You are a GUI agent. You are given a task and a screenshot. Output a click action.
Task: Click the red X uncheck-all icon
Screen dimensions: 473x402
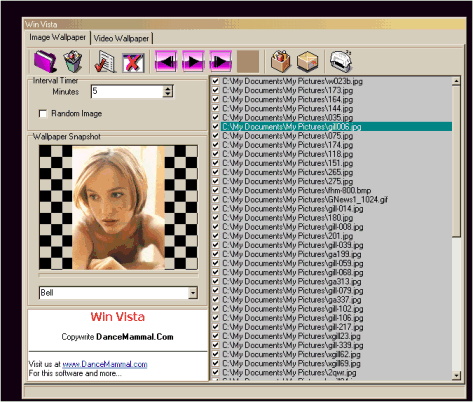(133, 62)
